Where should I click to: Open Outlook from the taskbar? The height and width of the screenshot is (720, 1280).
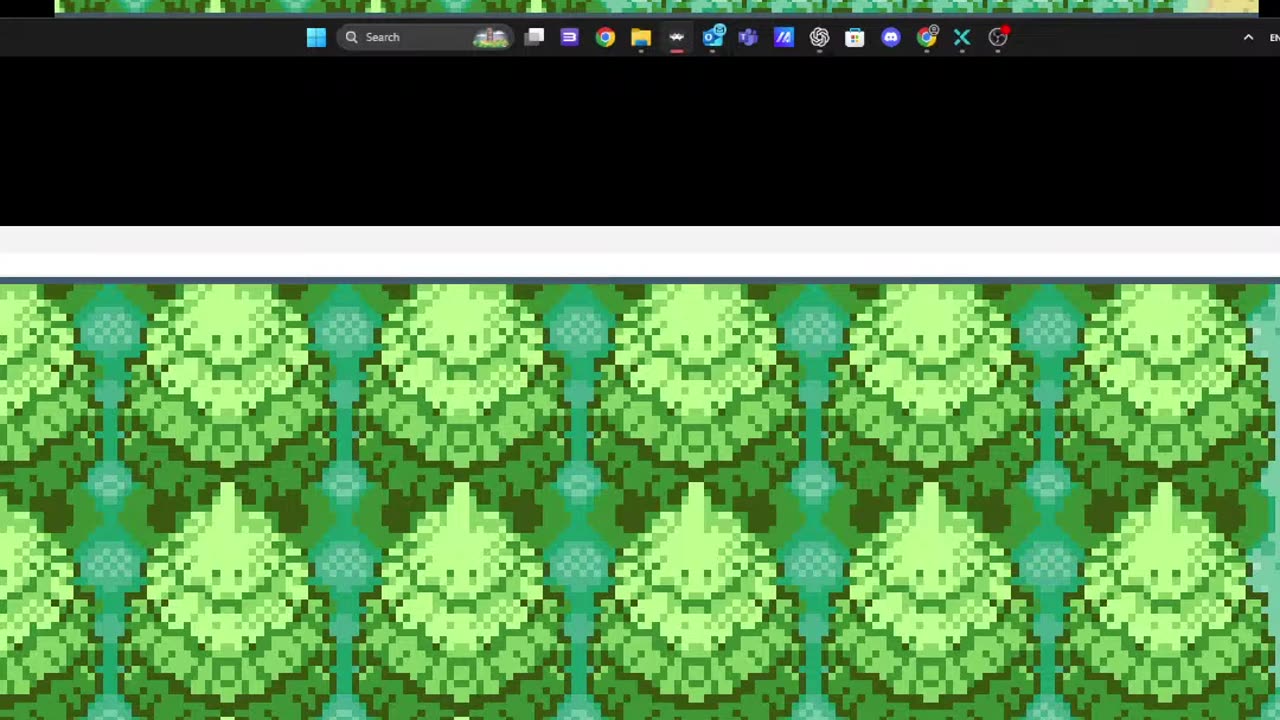click(x=713, y=37)
